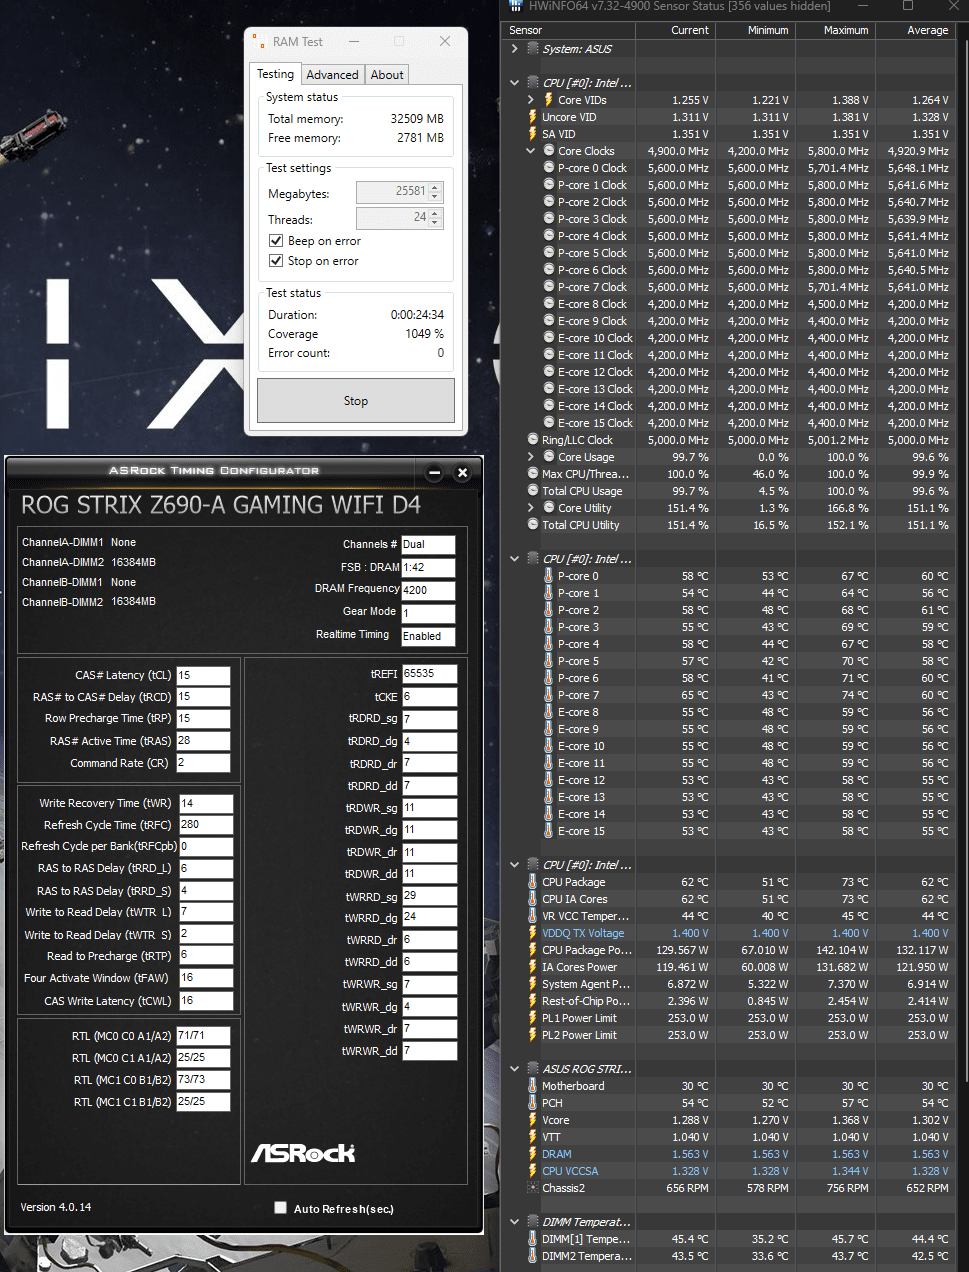Click the Chassis2 fan icon

(x=532, y=1188)
